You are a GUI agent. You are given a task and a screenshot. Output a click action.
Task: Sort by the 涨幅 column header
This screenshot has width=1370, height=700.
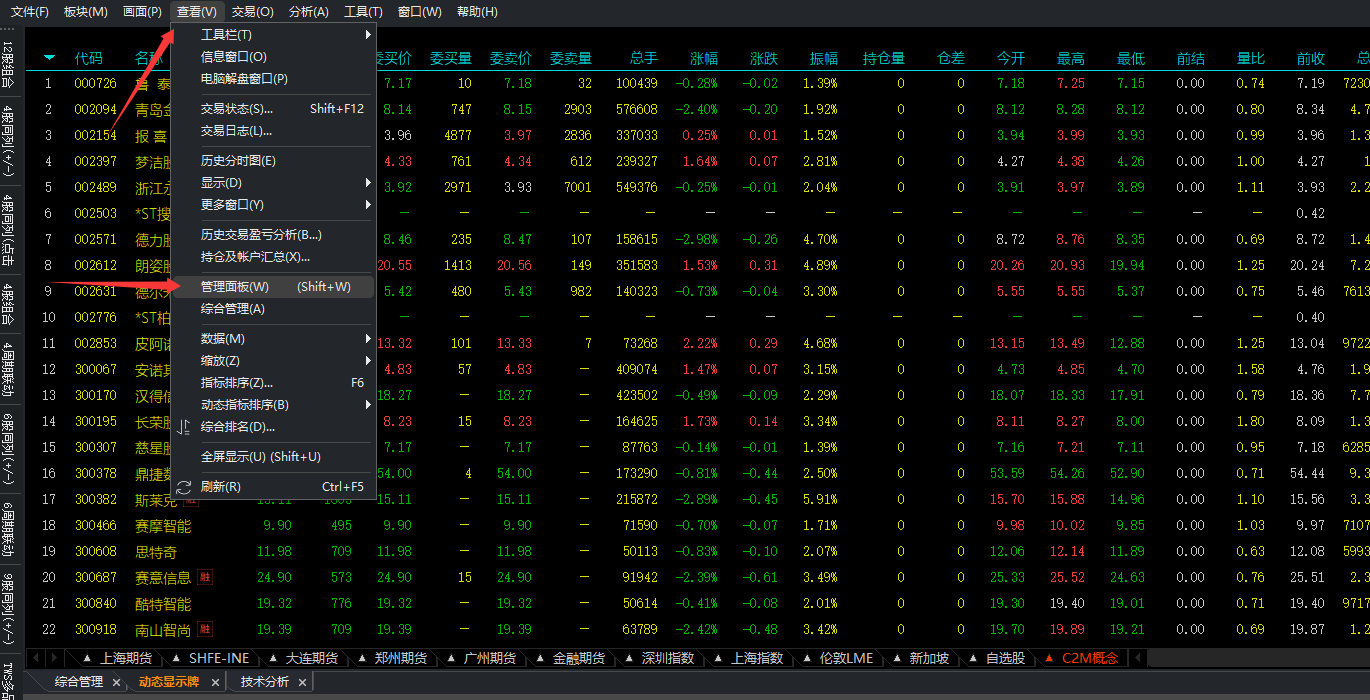(x=703, y=58)
